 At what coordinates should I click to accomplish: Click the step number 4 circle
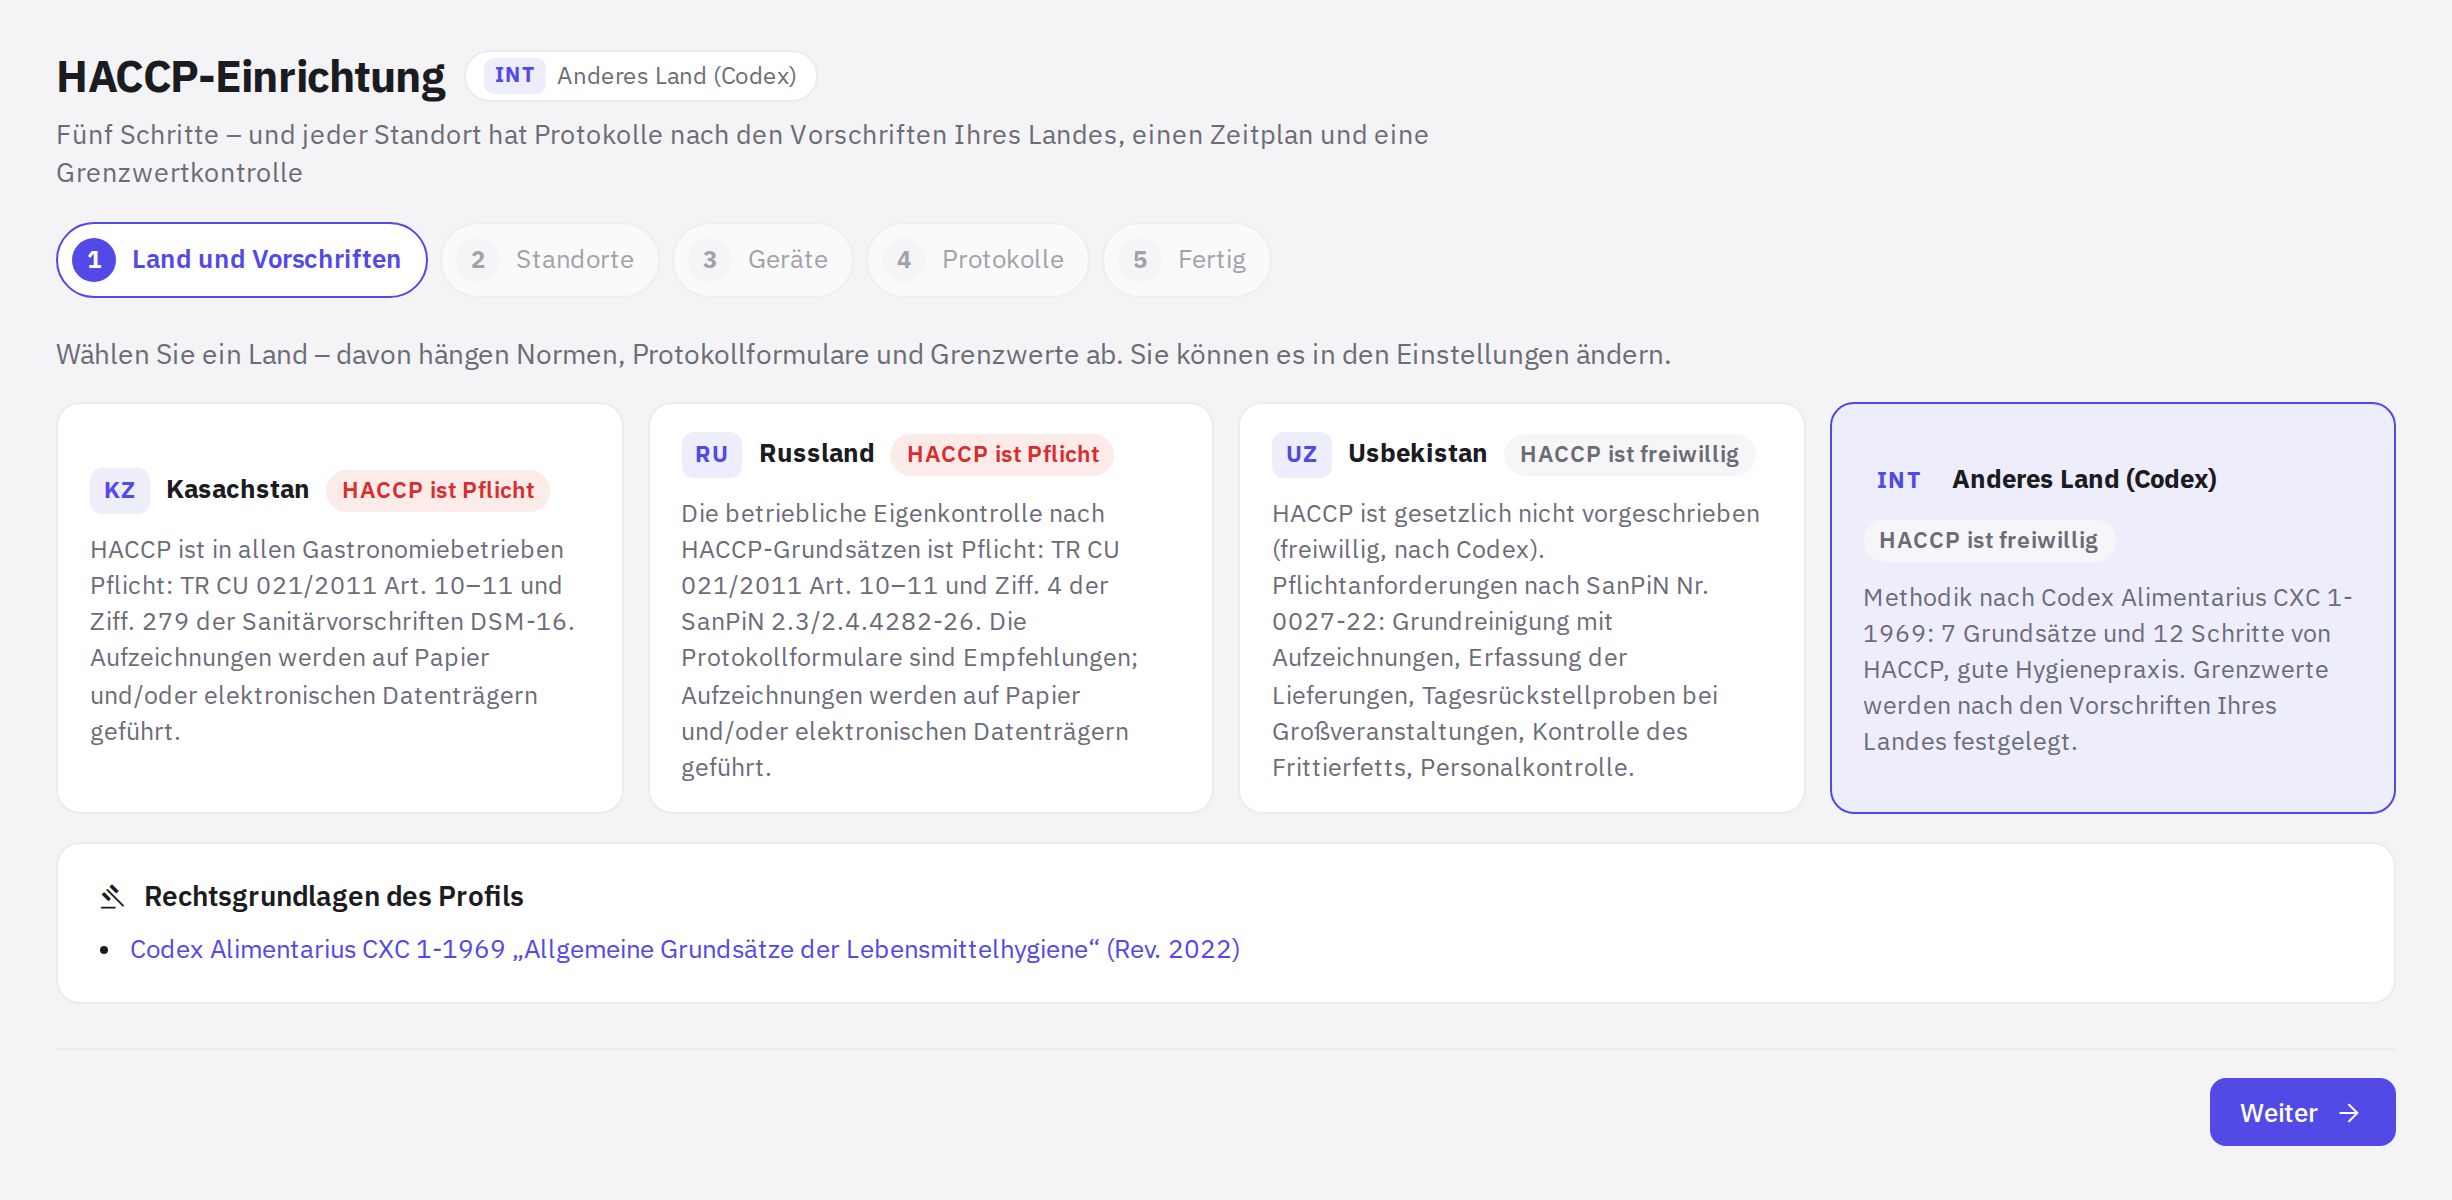click(904, 260)
